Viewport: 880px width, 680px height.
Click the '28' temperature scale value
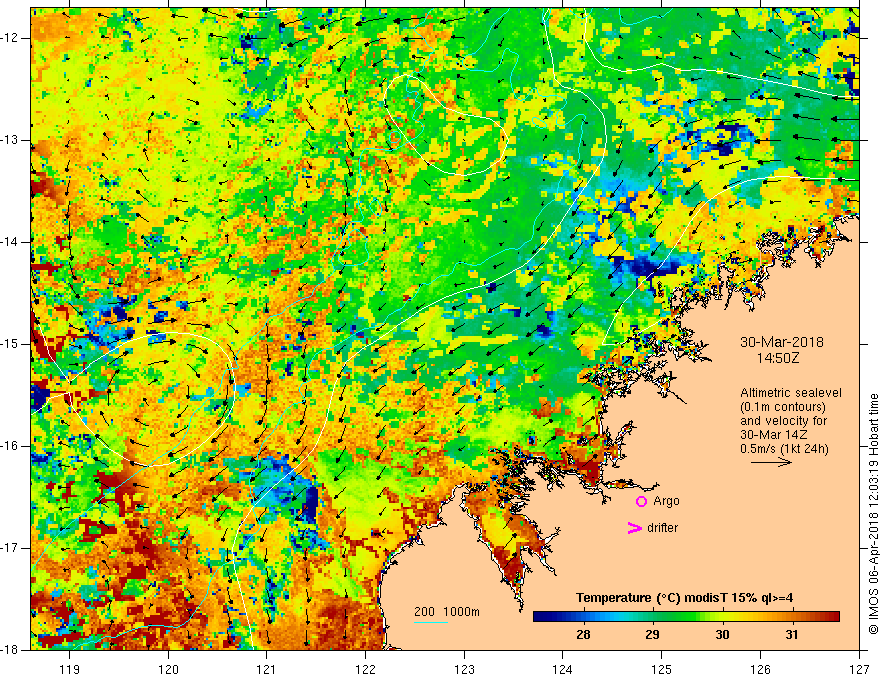click(583, 635)
